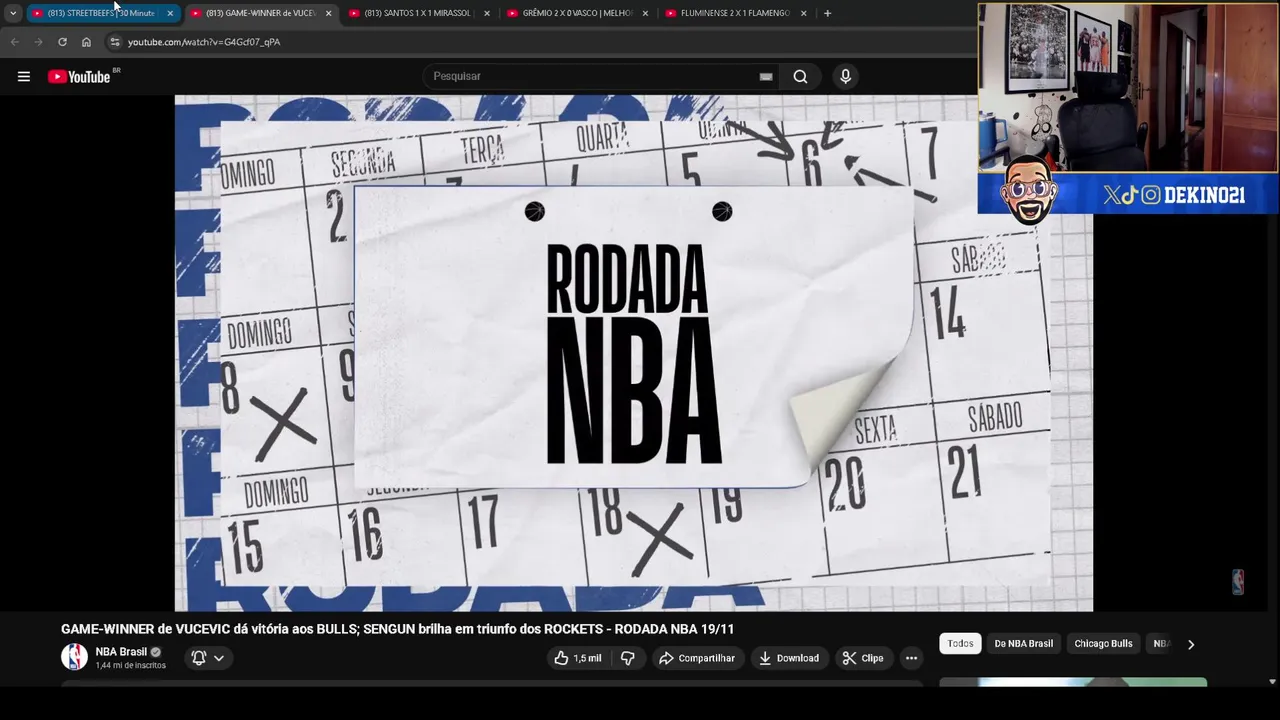The height and width of the screenshot is (720, 1280).
Task: Dislike the video
Action: point(628,658)
